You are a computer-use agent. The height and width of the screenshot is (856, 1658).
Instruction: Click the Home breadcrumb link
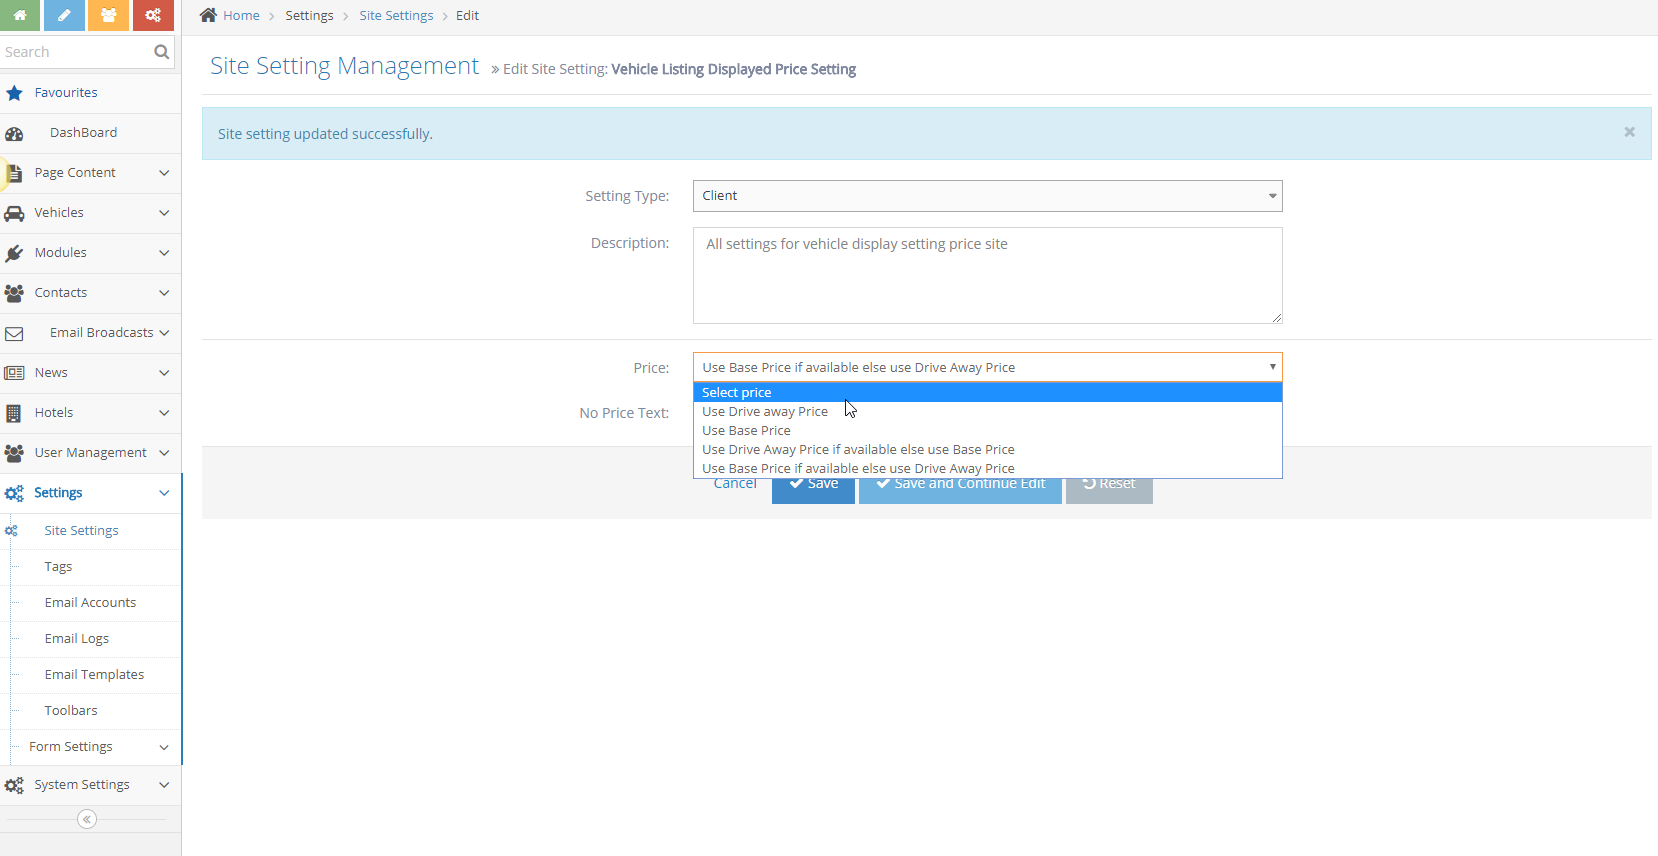(x=241, y=16)
